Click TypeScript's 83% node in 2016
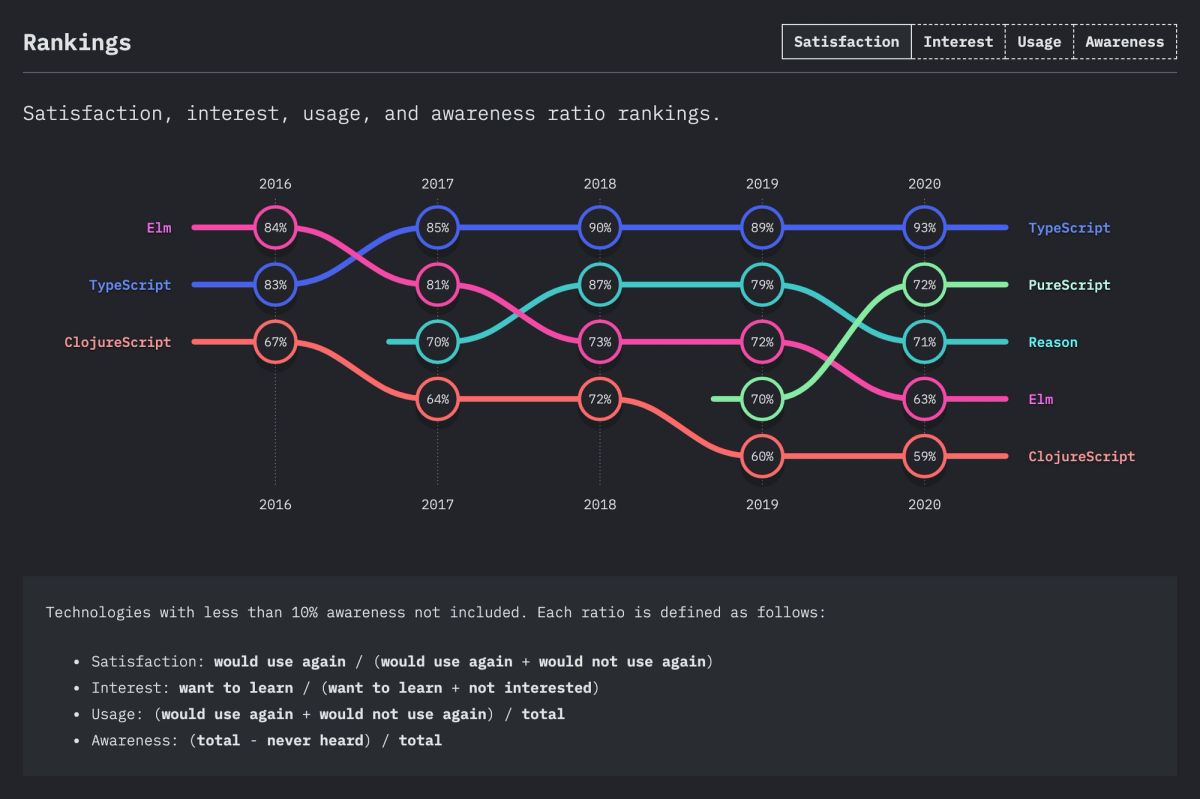Viewport: 1200px width, 799px height. (x=275, y=285)
